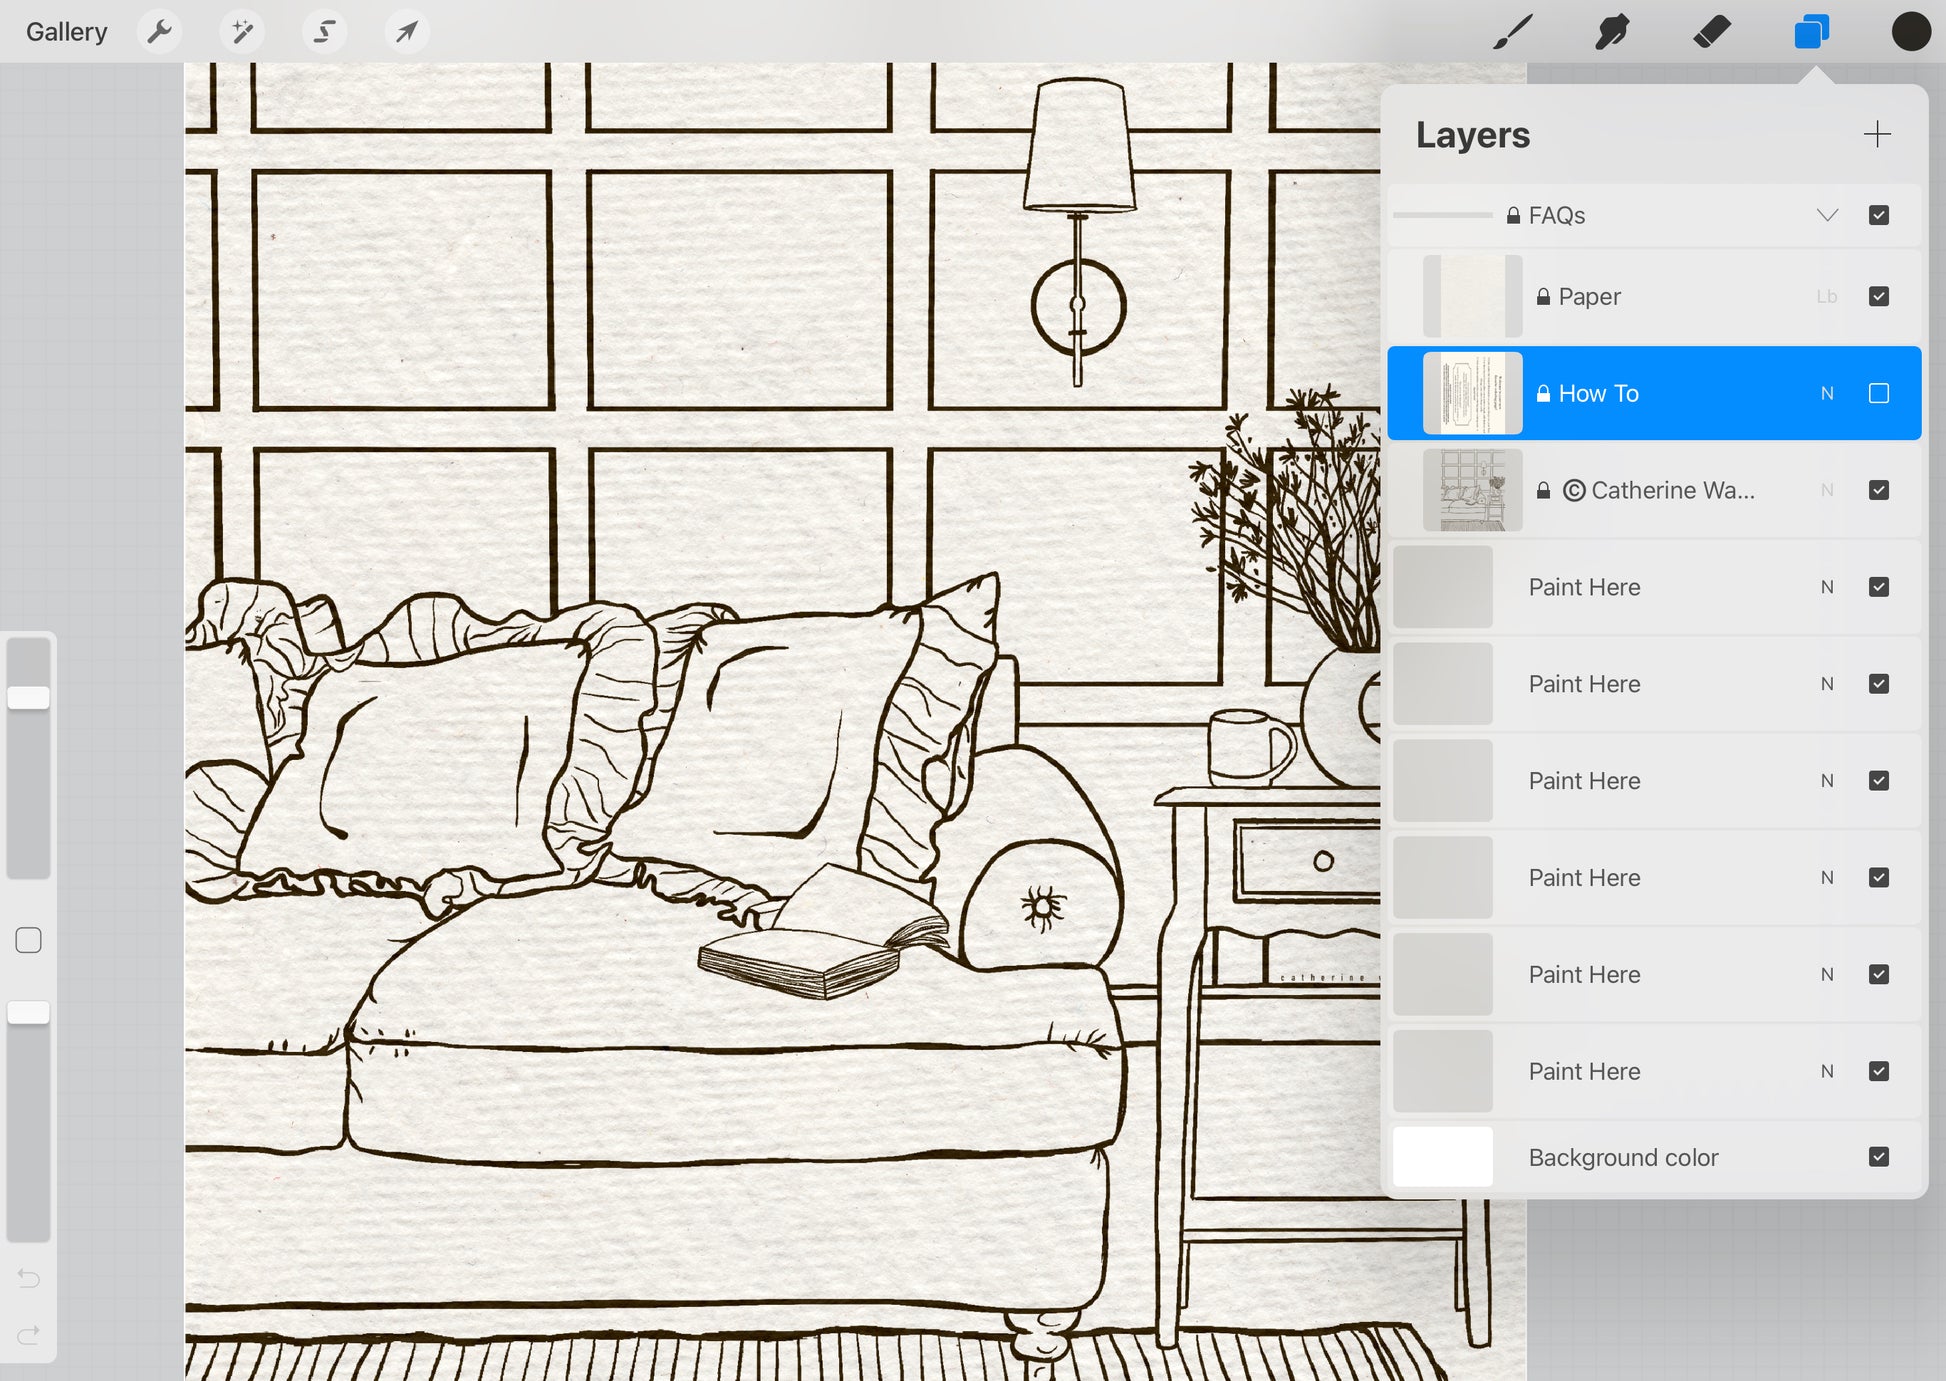Select the Brush tool
1946x1381 pixels.
(x=1513, y=32)
